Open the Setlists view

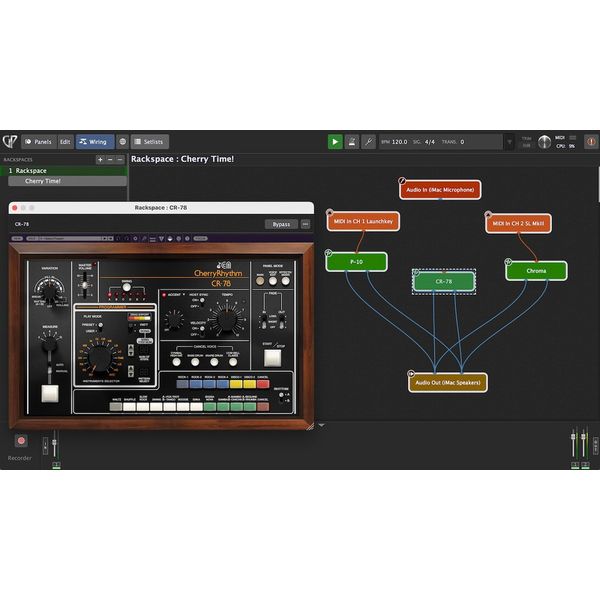click(x=149, y=142)
